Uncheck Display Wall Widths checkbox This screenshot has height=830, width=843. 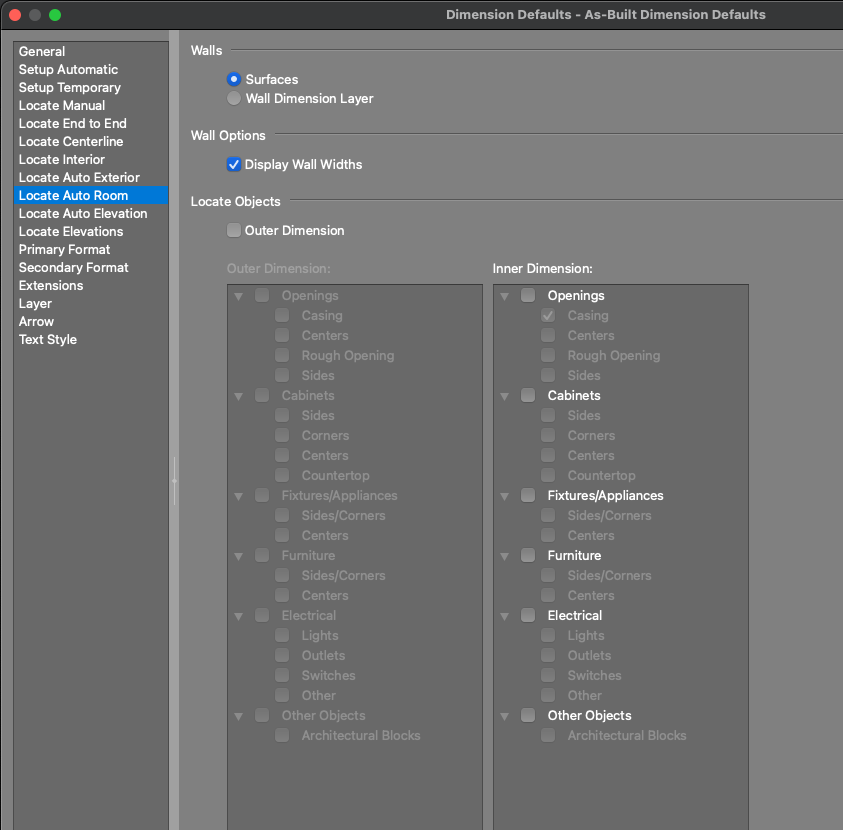pos(234,164)
